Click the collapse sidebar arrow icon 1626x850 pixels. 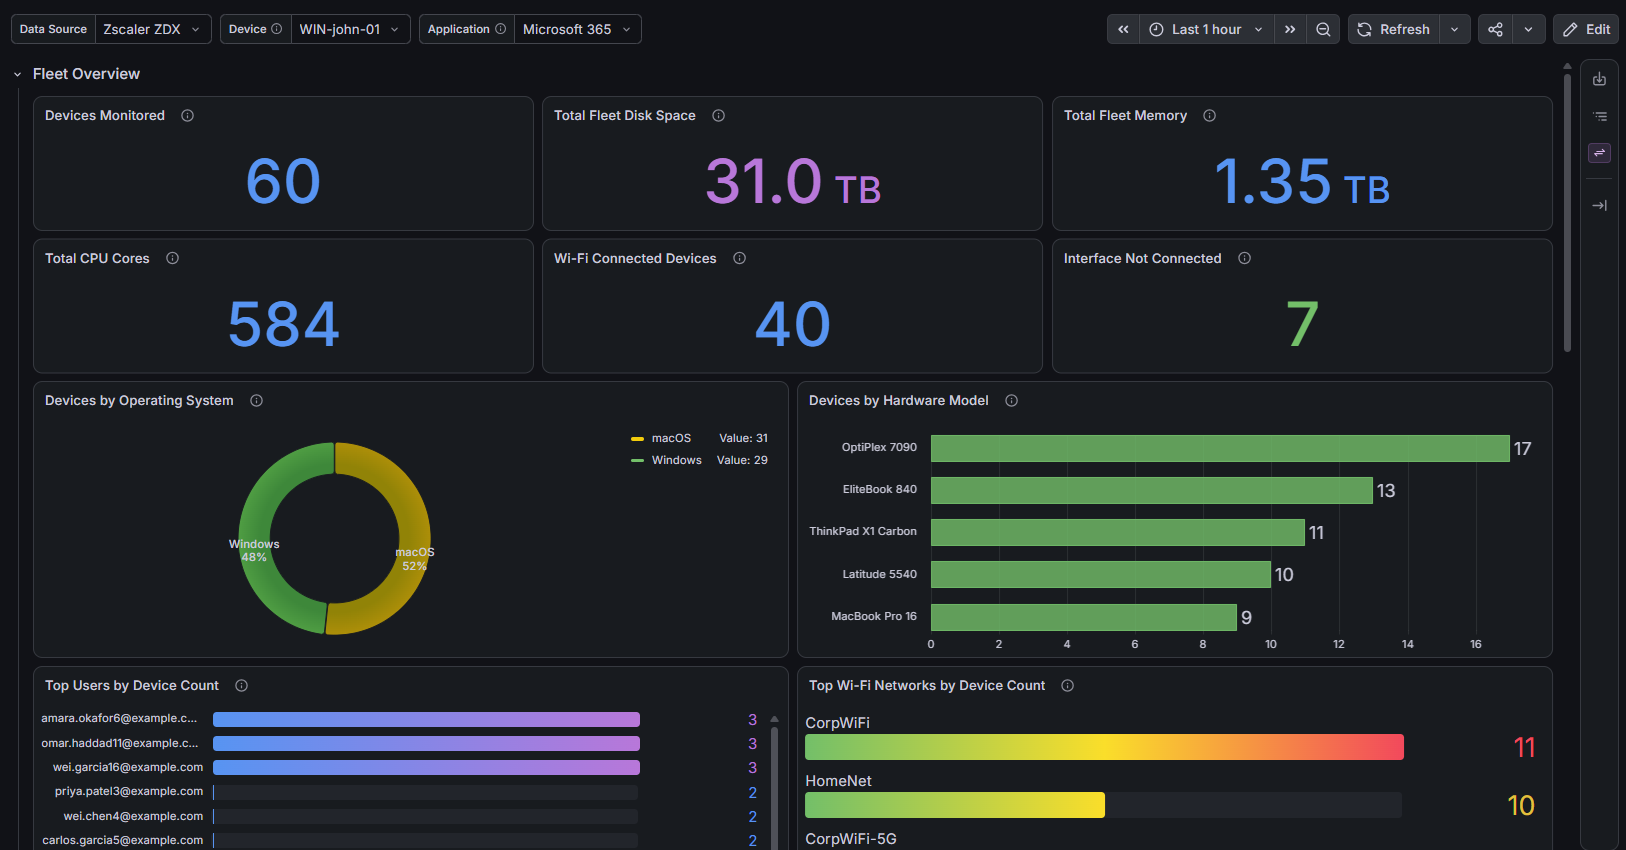pyautogui.click(x=1599, y=205)
